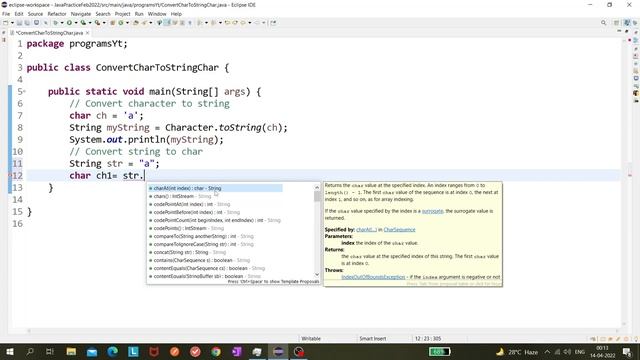Open the New wizard dropdown arrow
Viewport: 640px width, 360px height.
tap(12, 23)
